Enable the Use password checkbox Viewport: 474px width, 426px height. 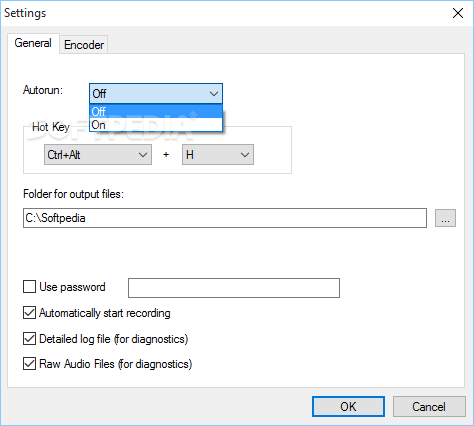(x=29, y=287)
